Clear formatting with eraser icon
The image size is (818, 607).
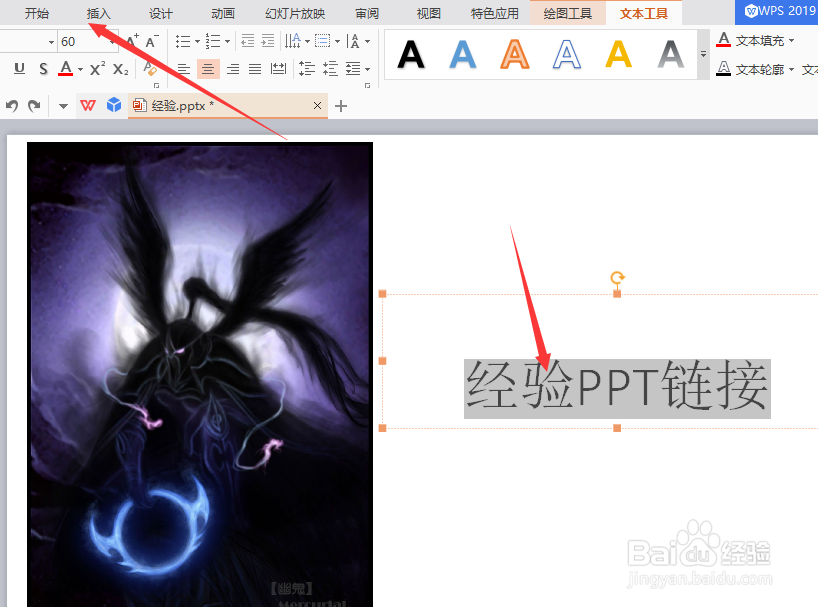[150, 68]
